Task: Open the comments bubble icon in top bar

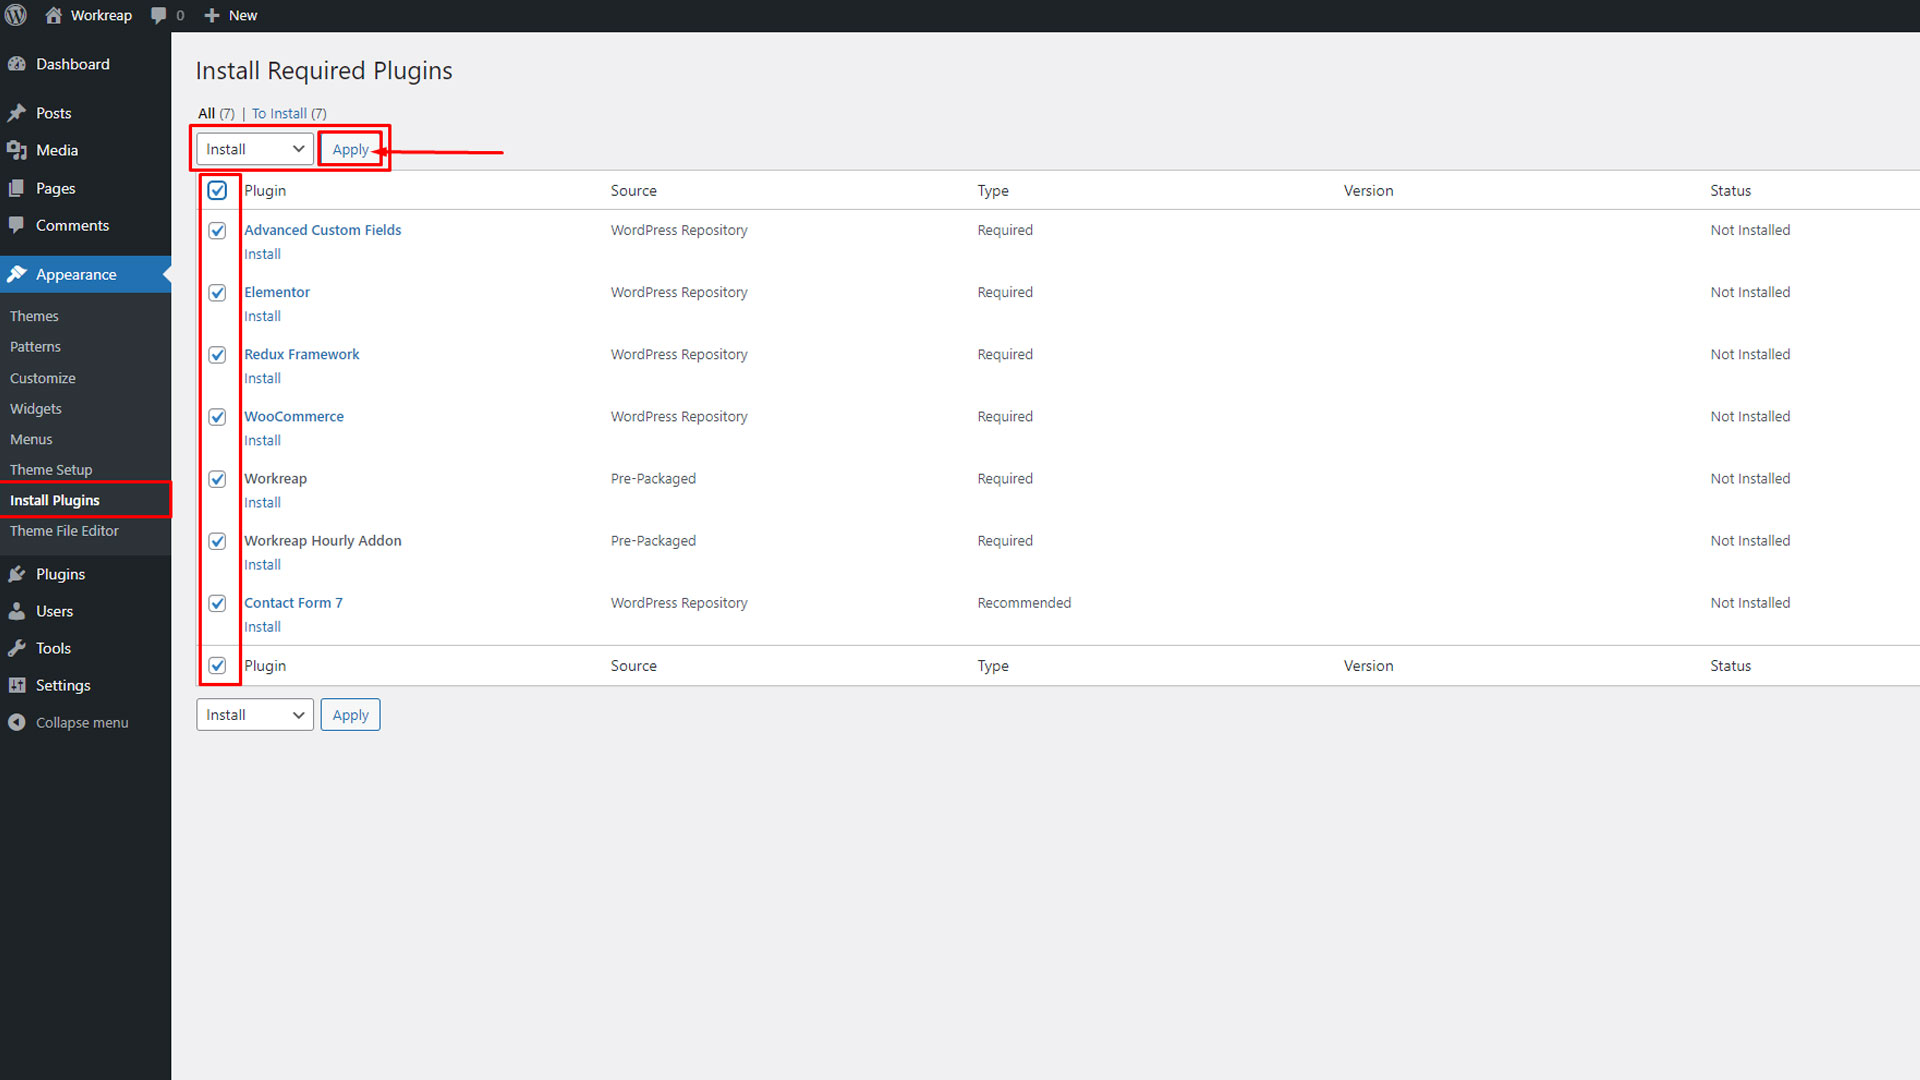Action: click(158, 15)
